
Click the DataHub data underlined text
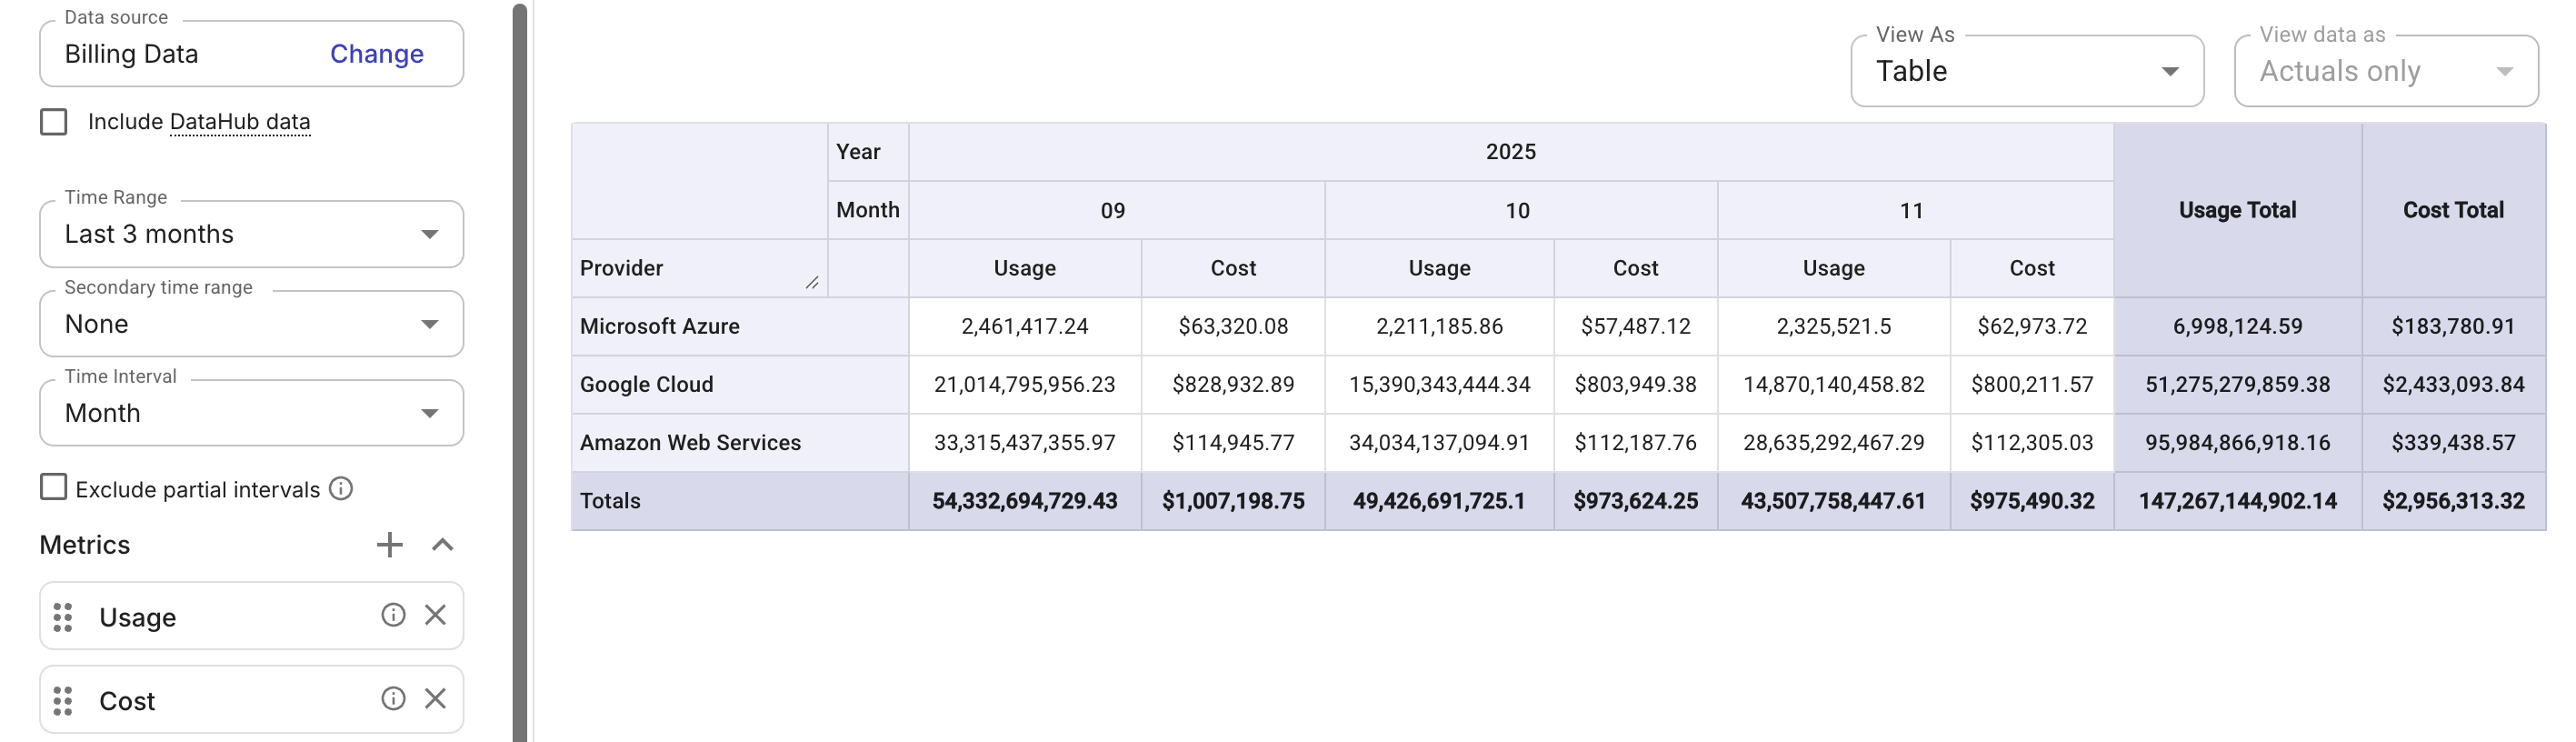click(x=240, y=122)
